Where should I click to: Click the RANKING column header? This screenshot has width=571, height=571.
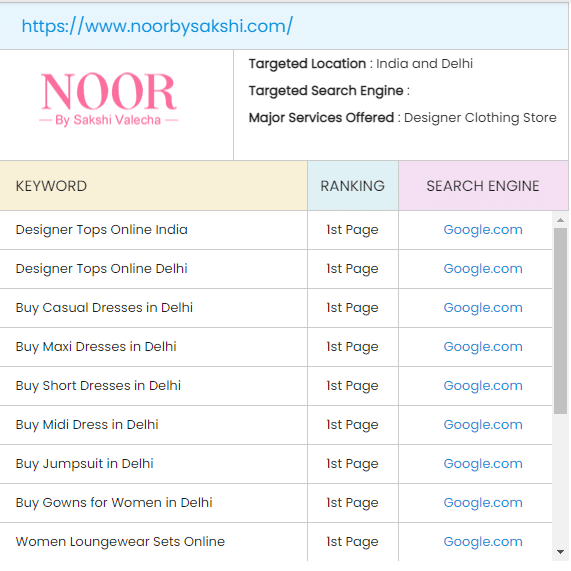(x=353, y=186)
